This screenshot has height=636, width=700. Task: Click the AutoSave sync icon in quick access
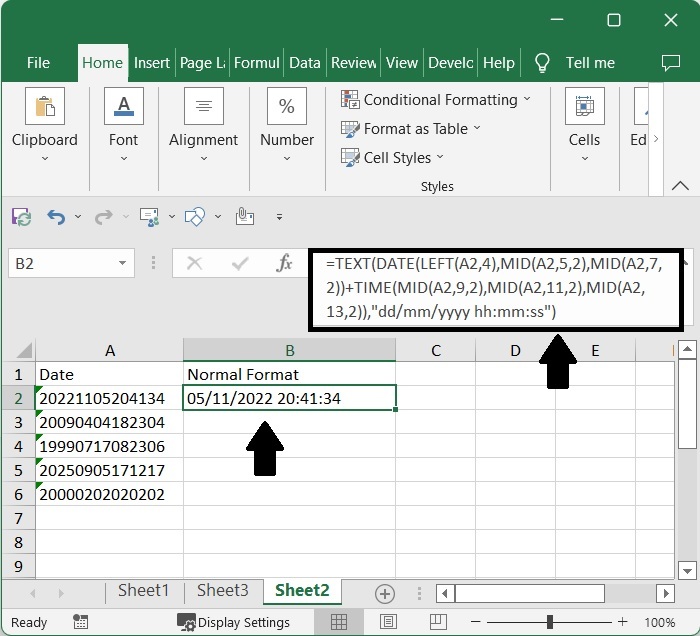(21, 216)
